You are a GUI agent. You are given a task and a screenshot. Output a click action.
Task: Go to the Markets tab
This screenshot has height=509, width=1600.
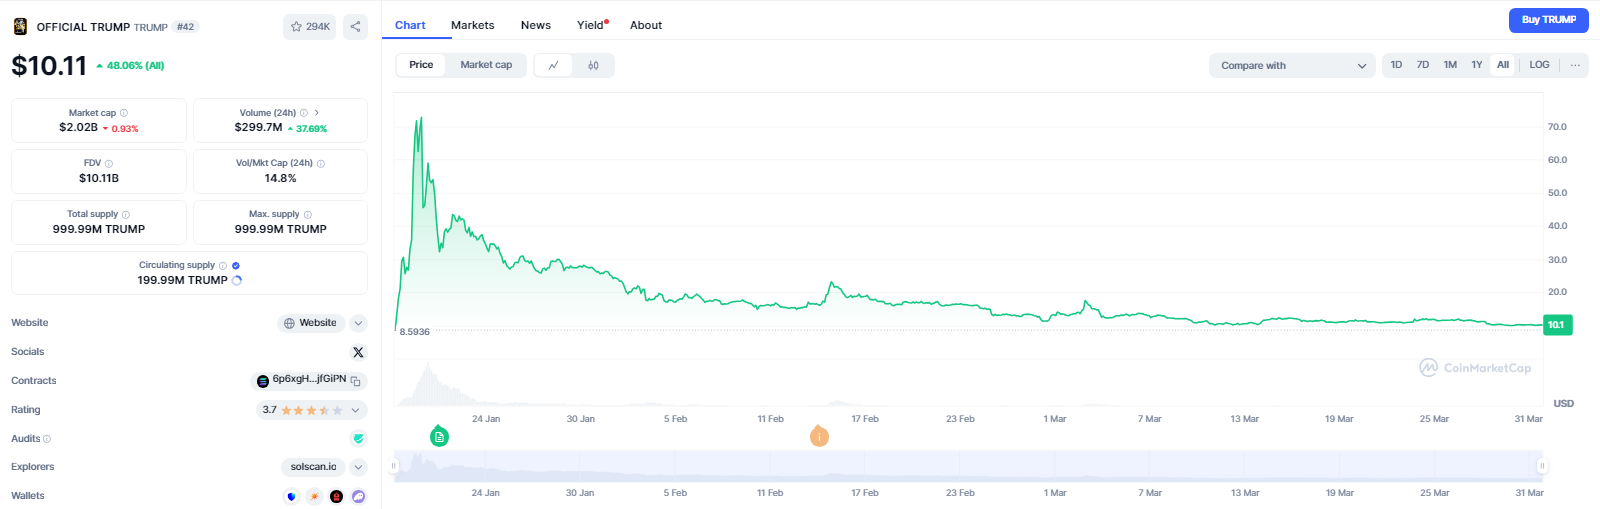click(472, 25)
